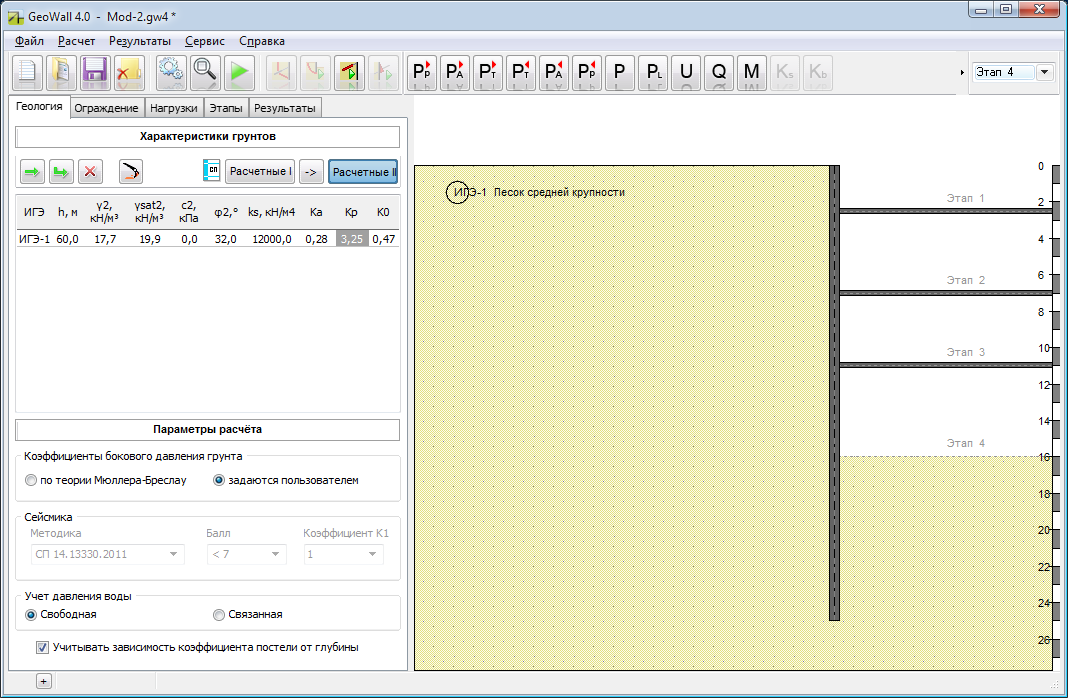Open settings with the gears toolbar icon
The width and height of the screenshot is (1068, 698).
[x=172, y=72]
